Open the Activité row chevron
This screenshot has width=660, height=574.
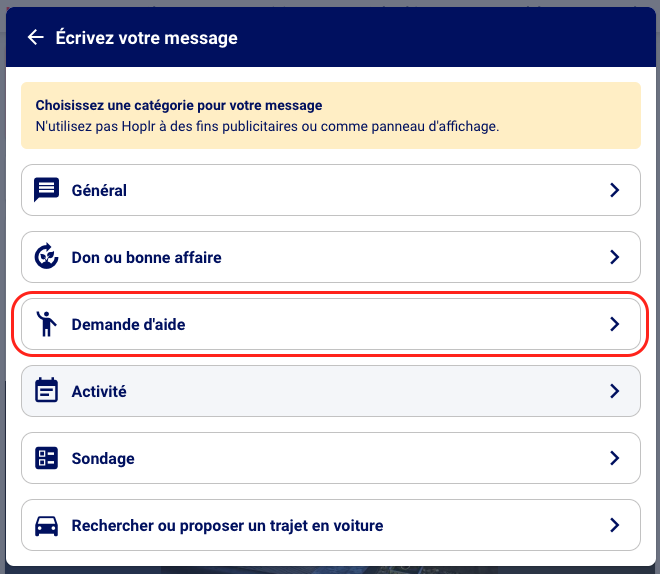[x=615, y=391]
